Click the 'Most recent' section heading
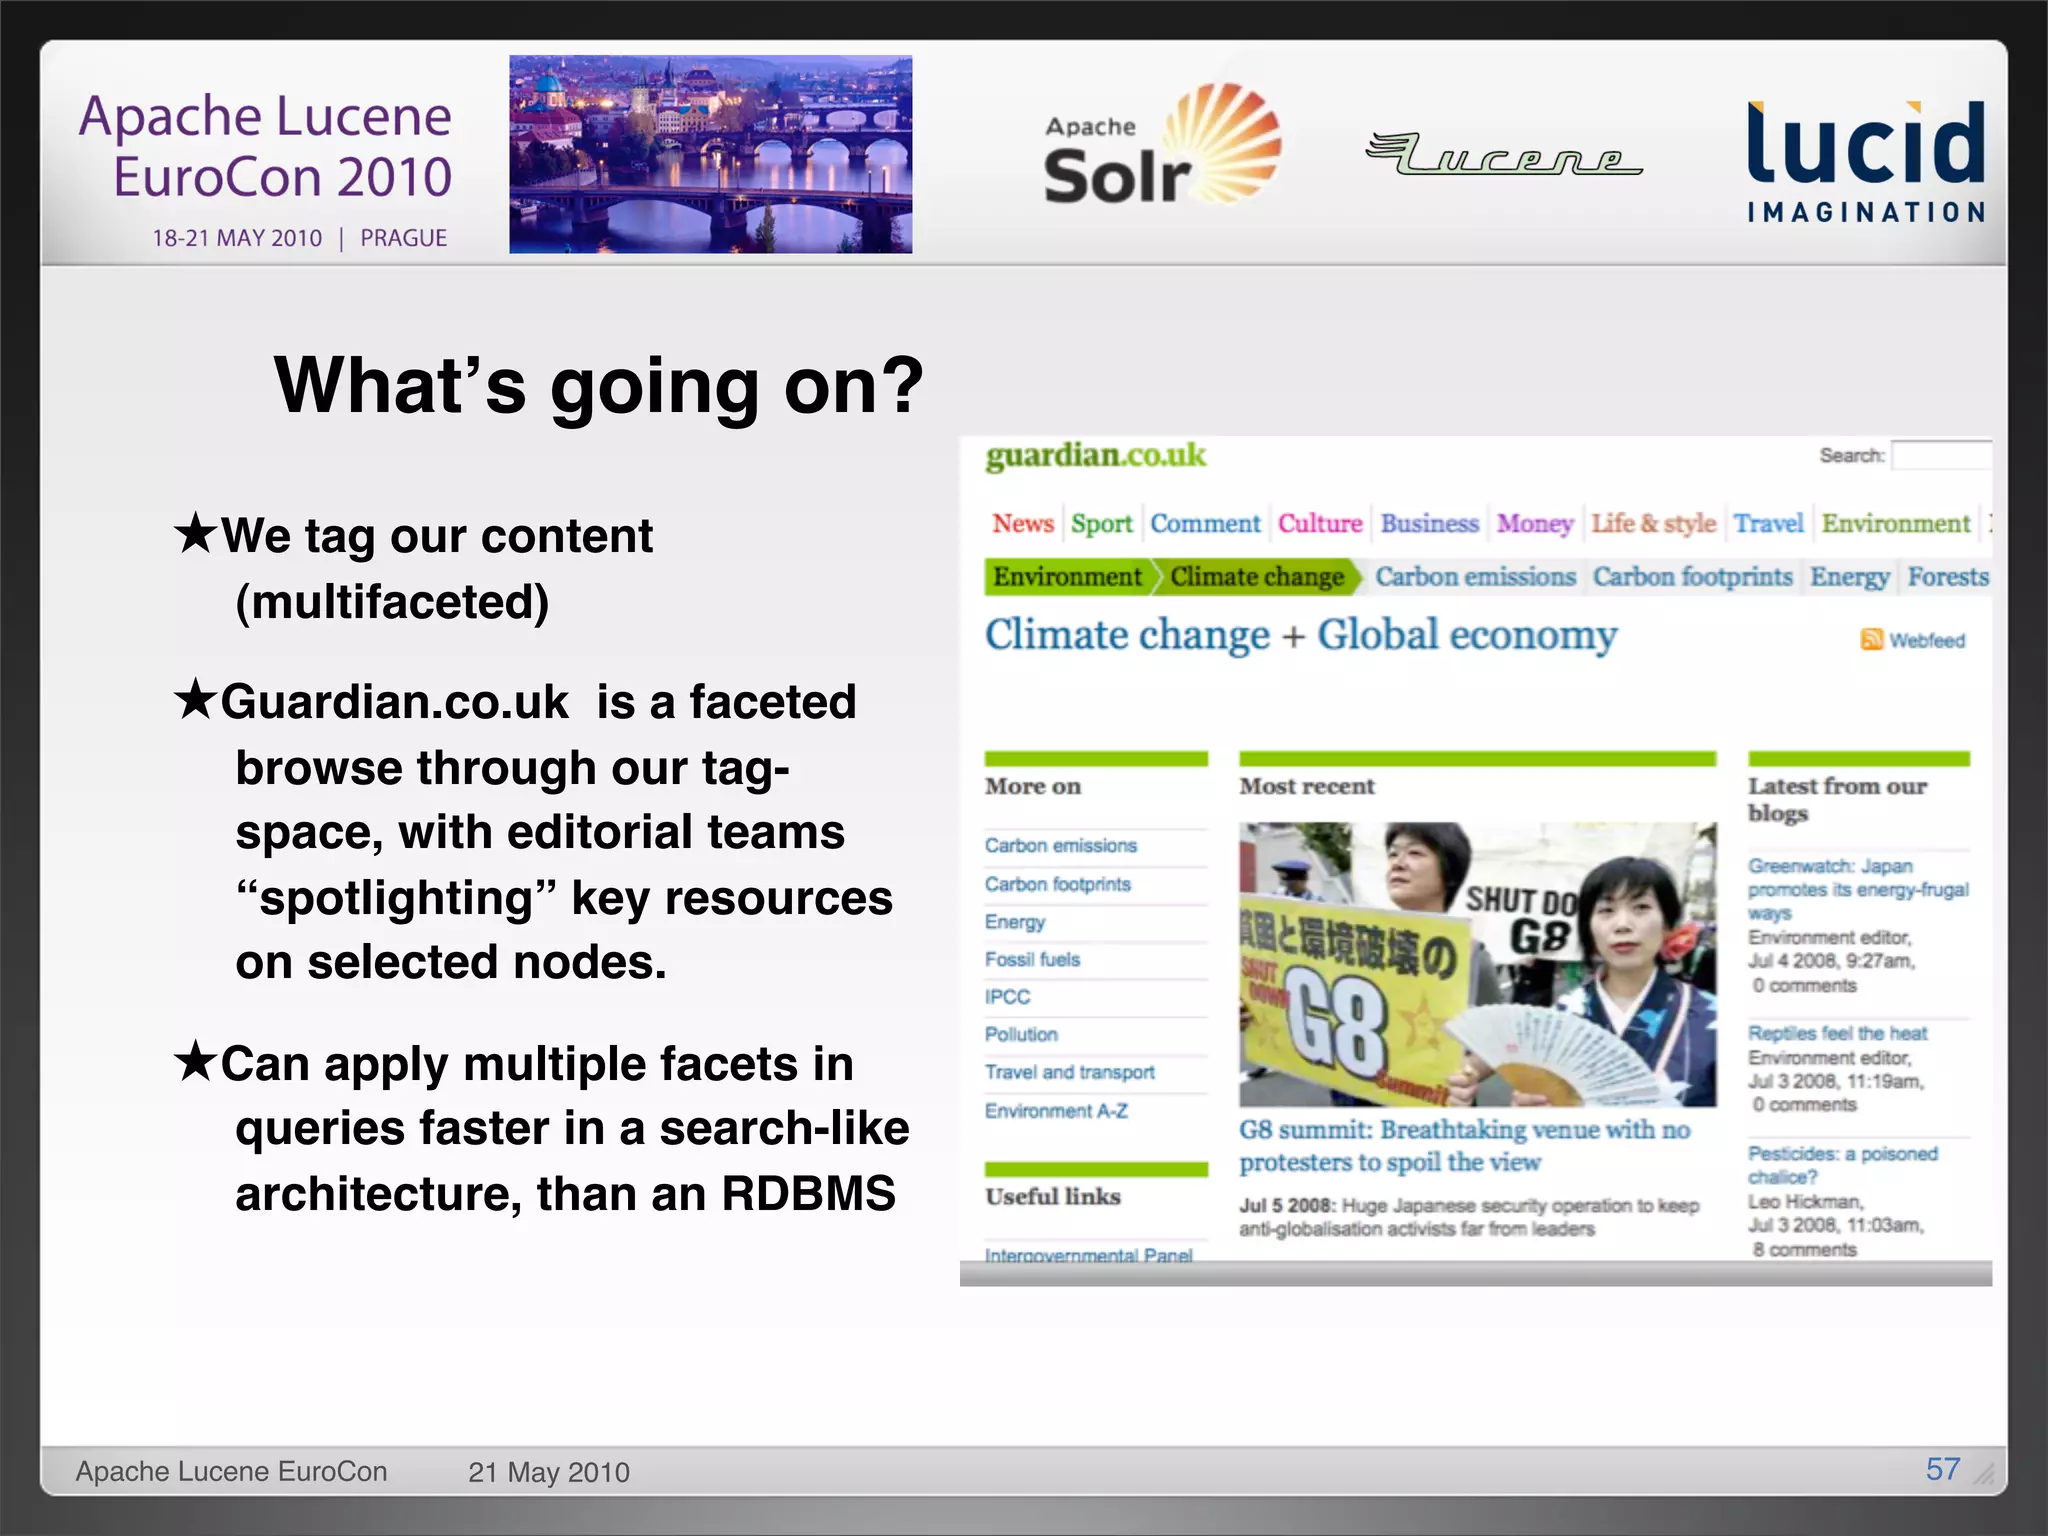Viewport: 2048px width, 1536px height. tap(1307, 786)
